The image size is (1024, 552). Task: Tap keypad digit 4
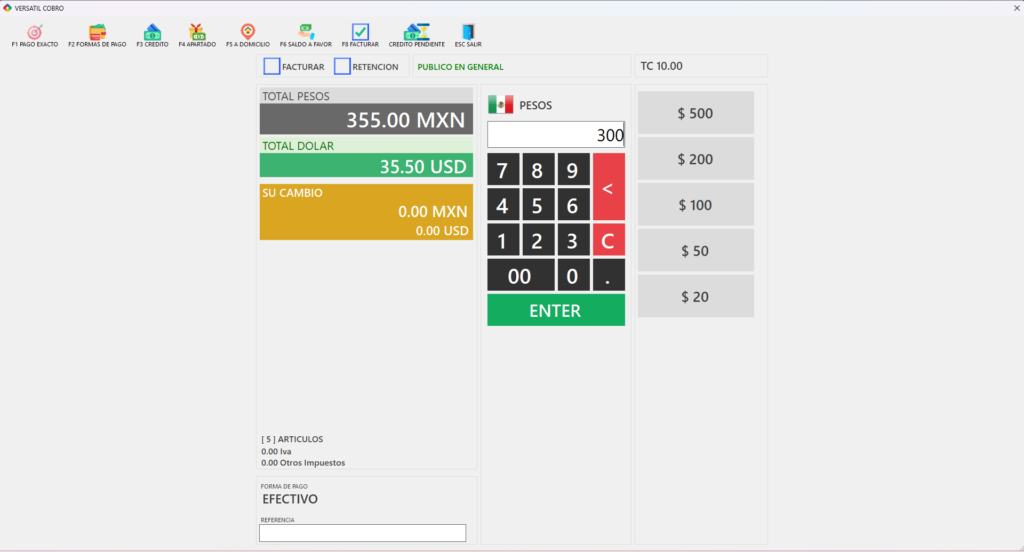503,205
